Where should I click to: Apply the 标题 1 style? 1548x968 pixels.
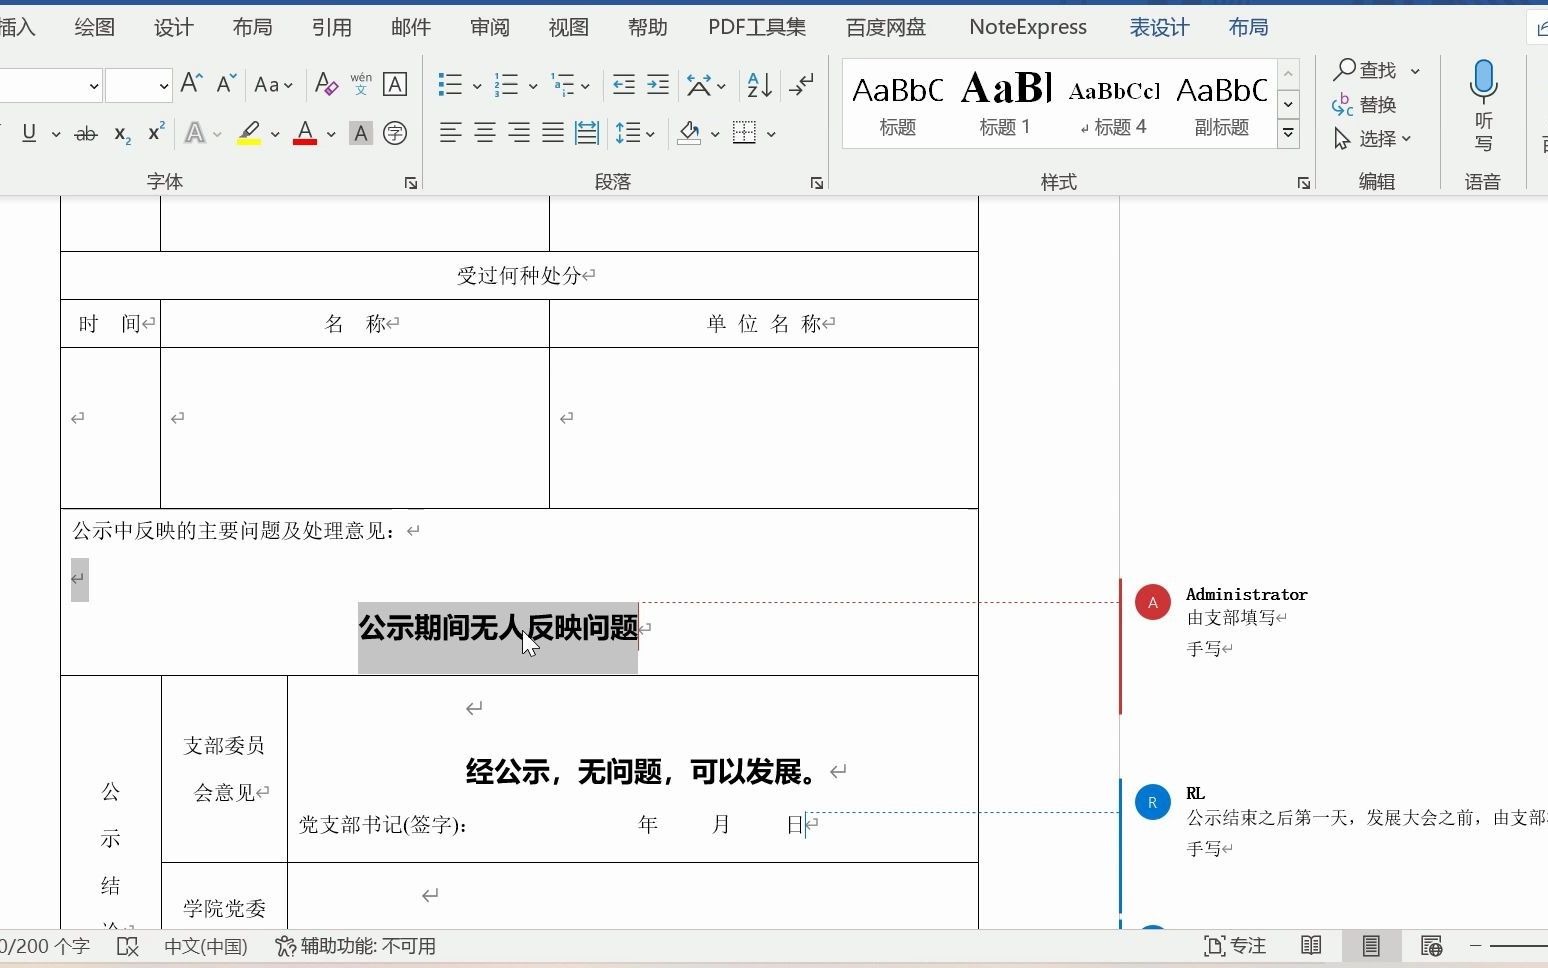pyautogui.click(x=1005, y=103)
